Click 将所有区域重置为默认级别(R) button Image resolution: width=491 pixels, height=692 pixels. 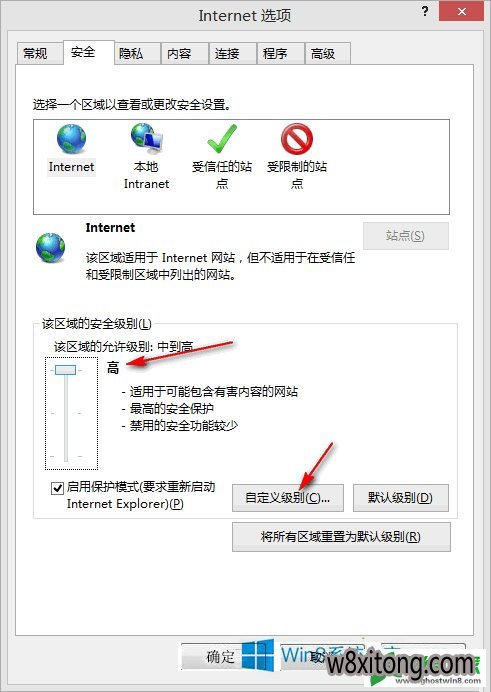[341, 537]
